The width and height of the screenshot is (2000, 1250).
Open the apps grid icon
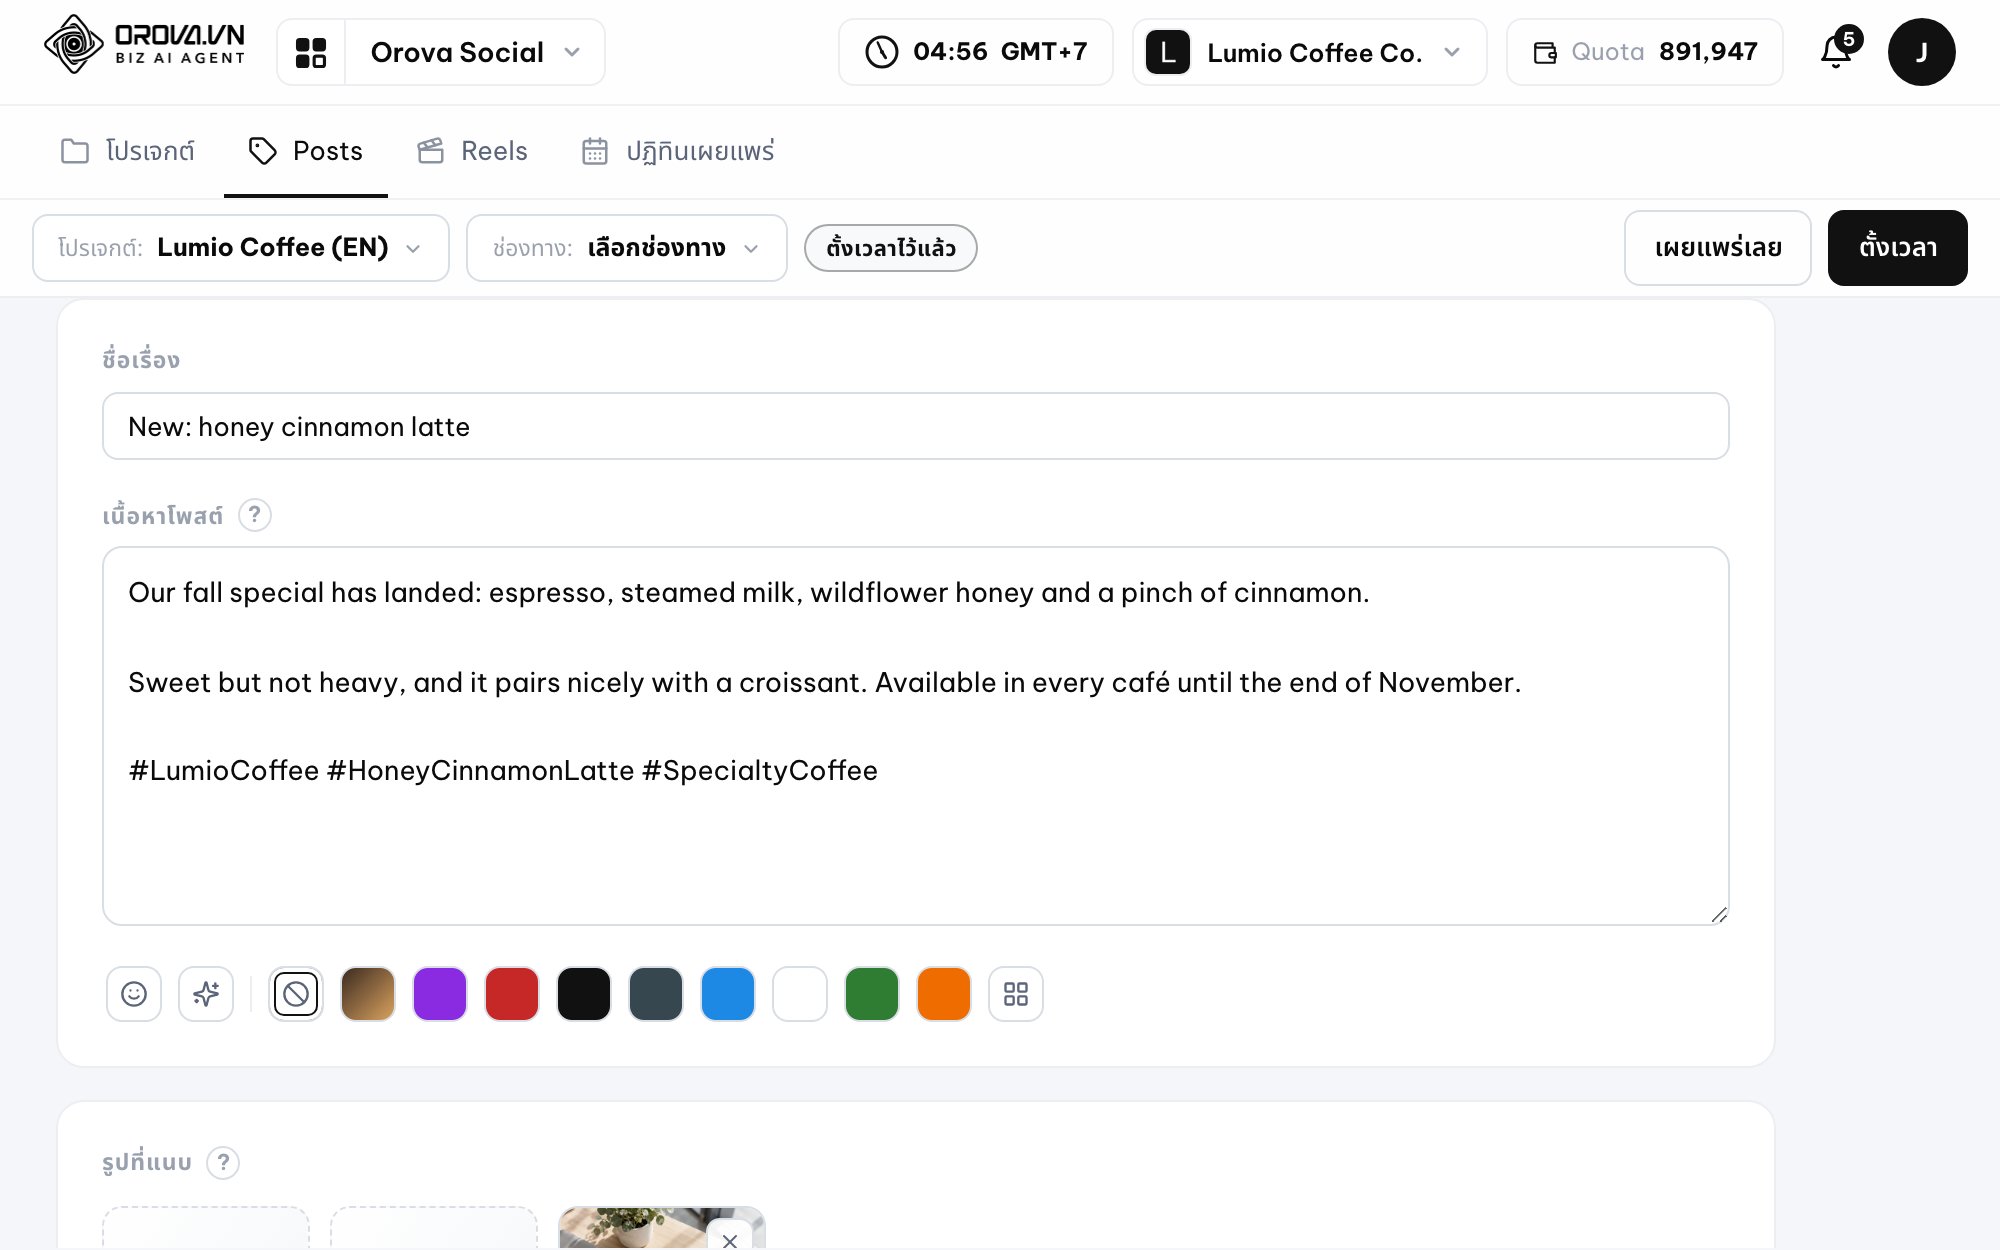(x=311, y=52)
